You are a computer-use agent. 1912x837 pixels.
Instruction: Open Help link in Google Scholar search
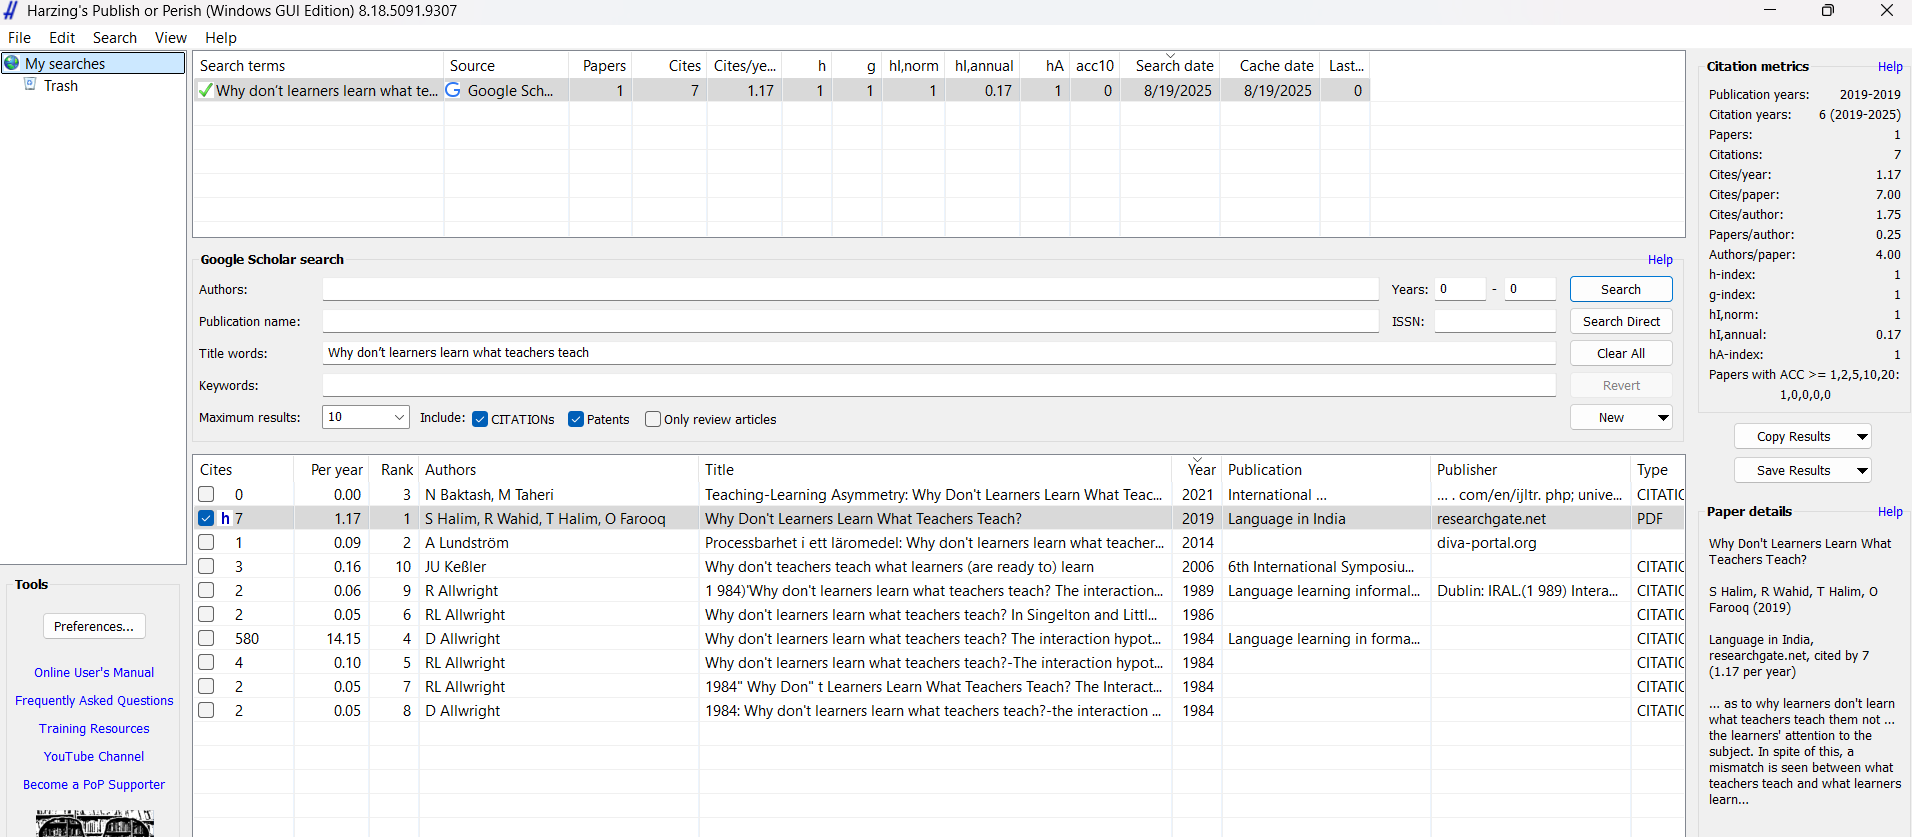coord(1660,260)
